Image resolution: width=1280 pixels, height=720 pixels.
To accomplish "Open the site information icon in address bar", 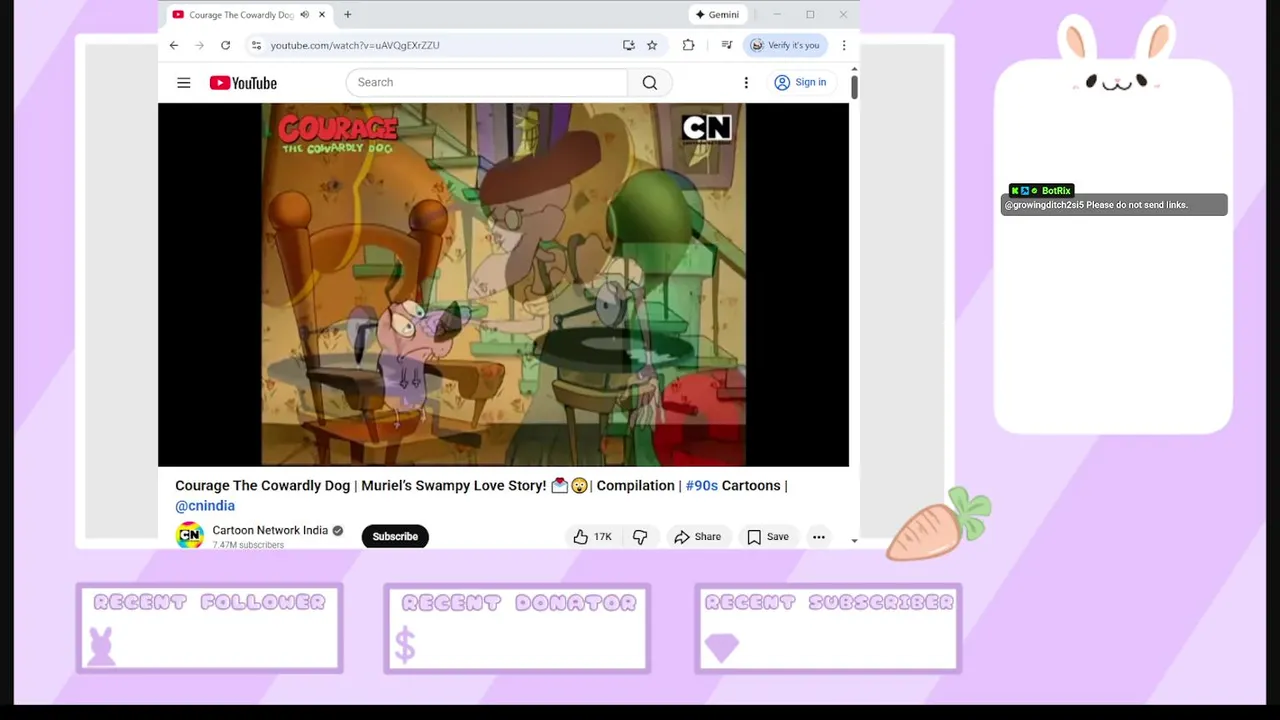I will tap(256, 45).
